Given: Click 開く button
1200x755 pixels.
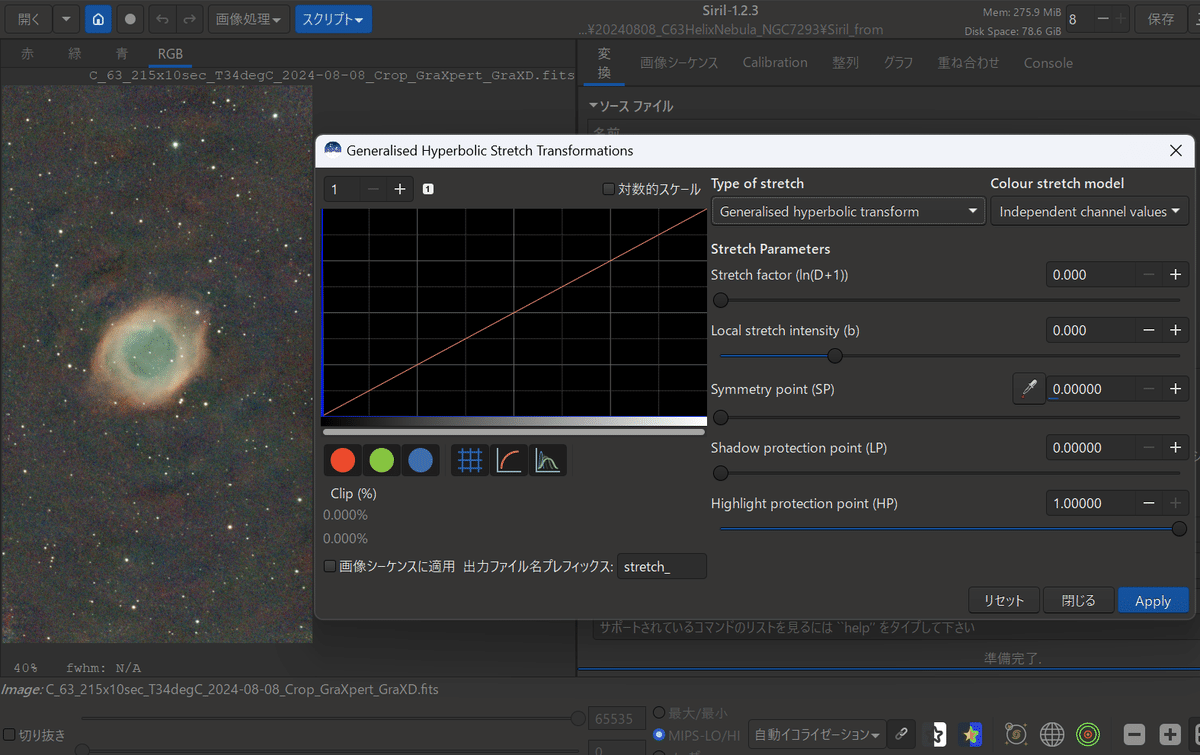Looking at the screenshot, I should tap(30, 19).
